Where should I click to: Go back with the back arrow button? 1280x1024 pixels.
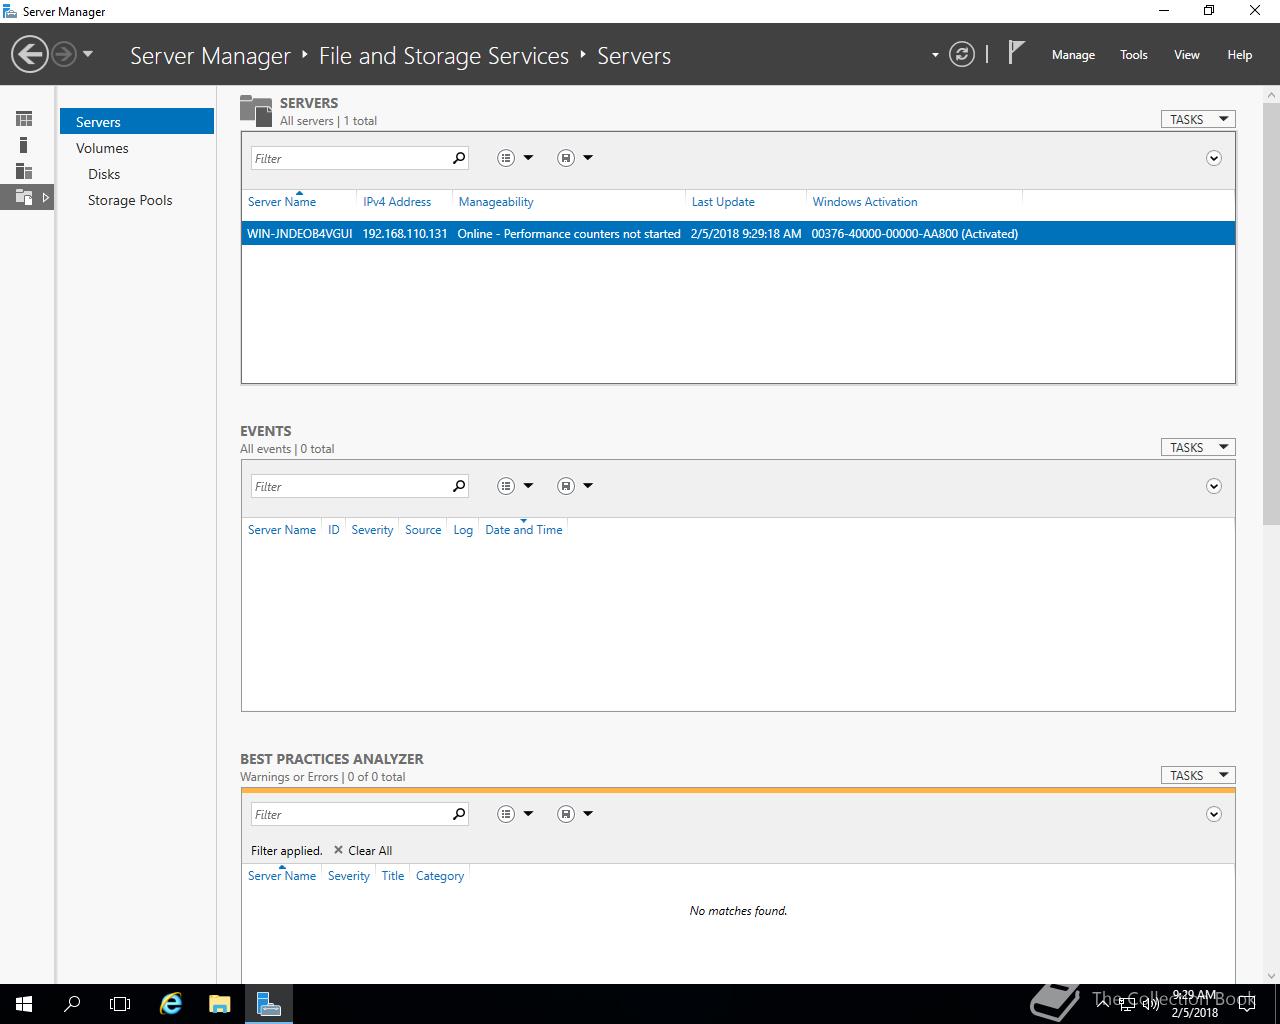click(x=30, y=54)
